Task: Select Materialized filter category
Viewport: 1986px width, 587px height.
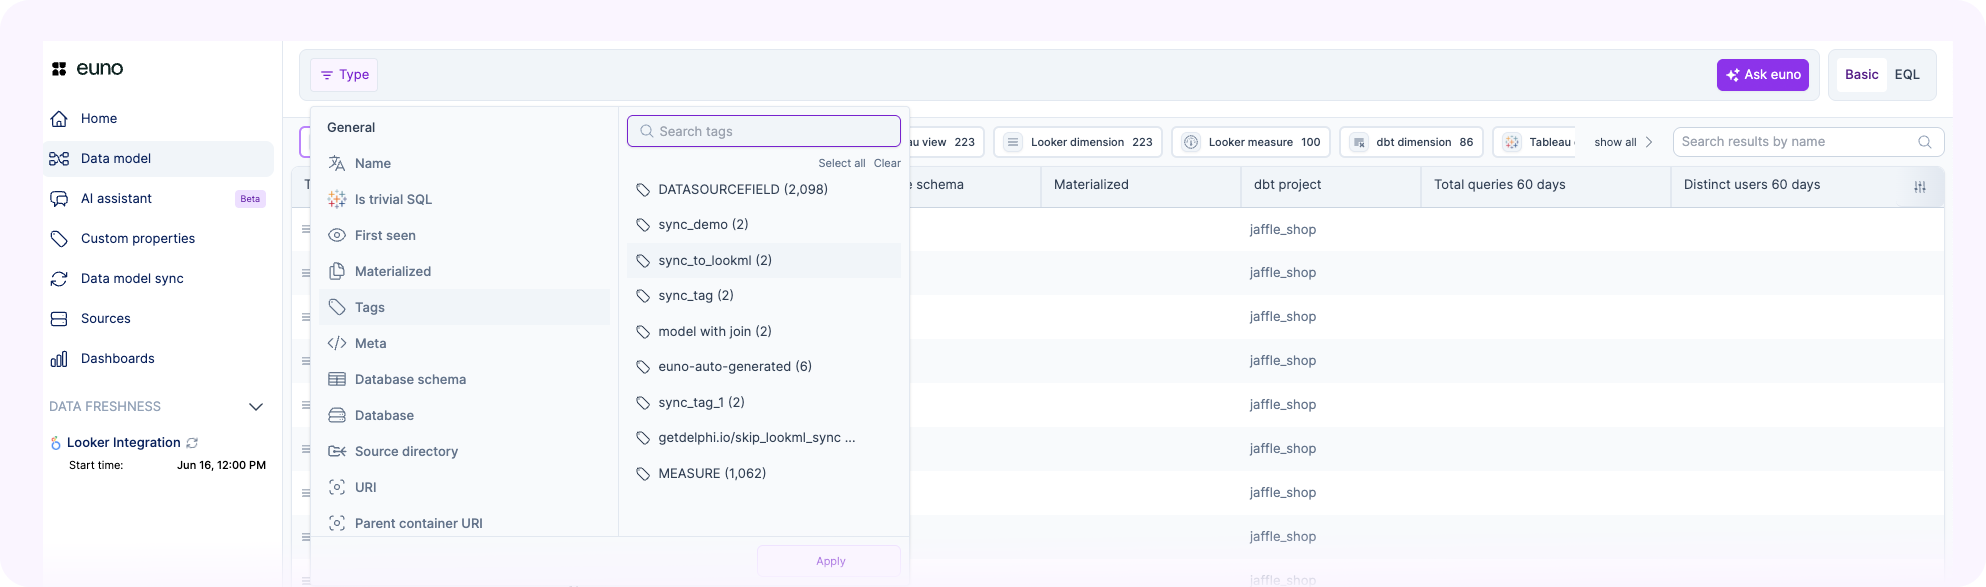Action: [x=392, y=271]
